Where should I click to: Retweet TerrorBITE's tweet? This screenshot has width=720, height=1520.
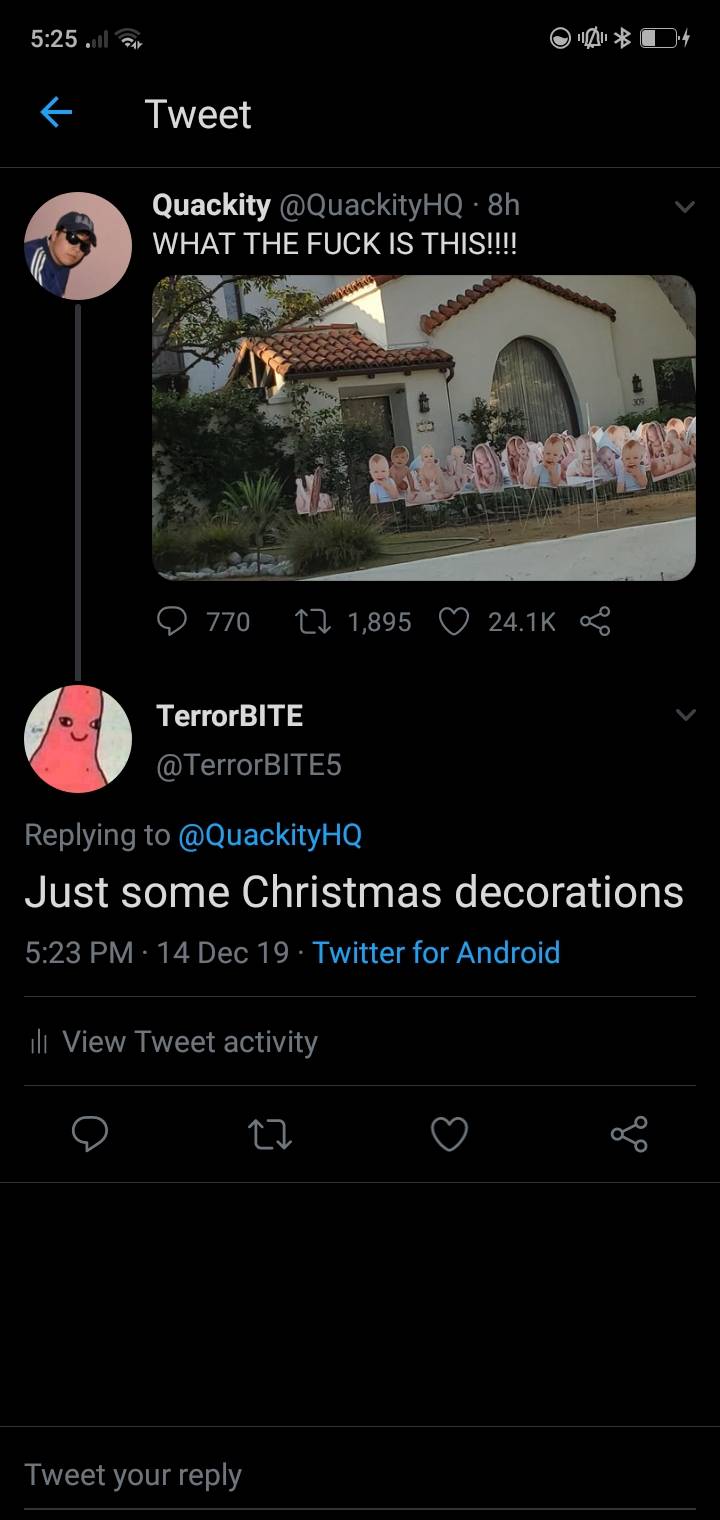[269, 1134]
